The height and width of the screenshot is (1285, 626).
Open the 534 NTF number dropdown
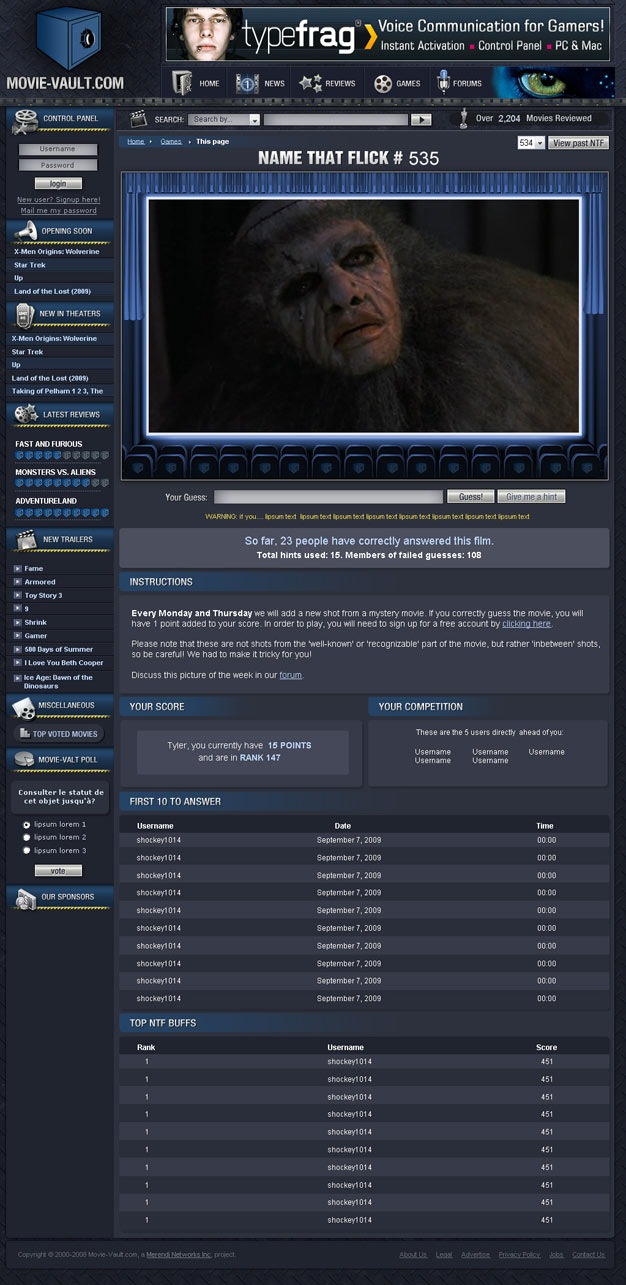point(531,143)
